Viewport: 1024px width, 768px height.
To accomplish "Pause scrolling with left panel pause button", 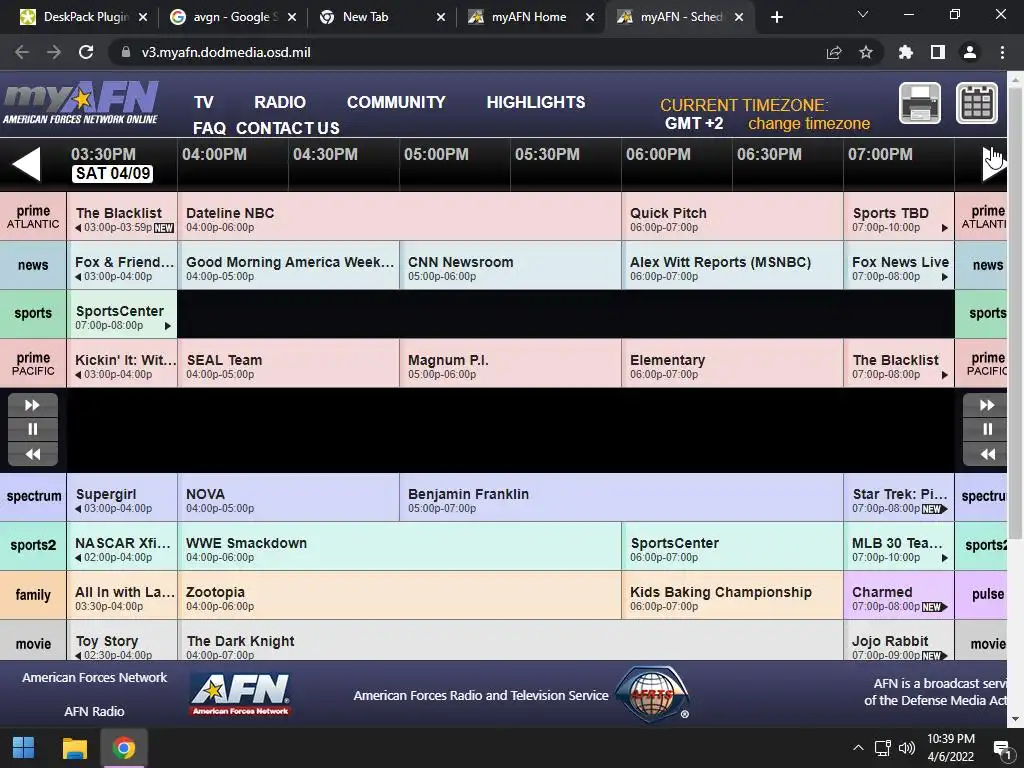I will tap(33, 429).
